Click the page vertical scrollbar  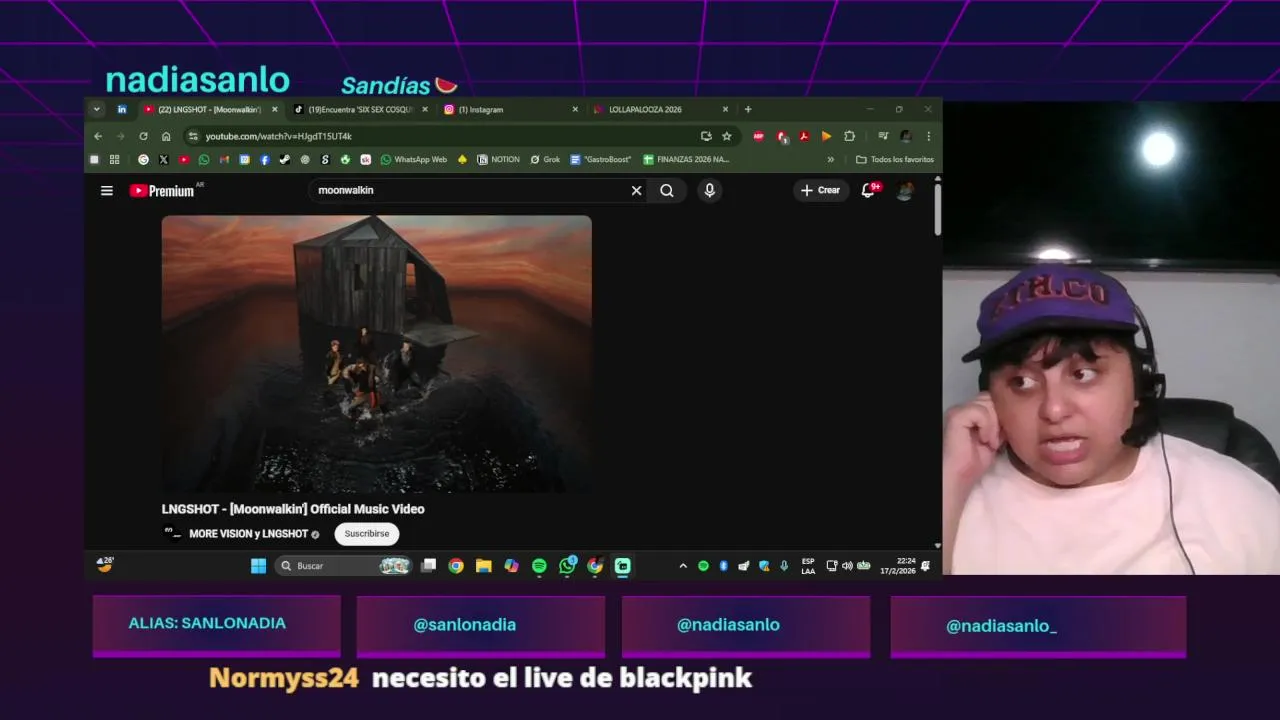point(938,210)
